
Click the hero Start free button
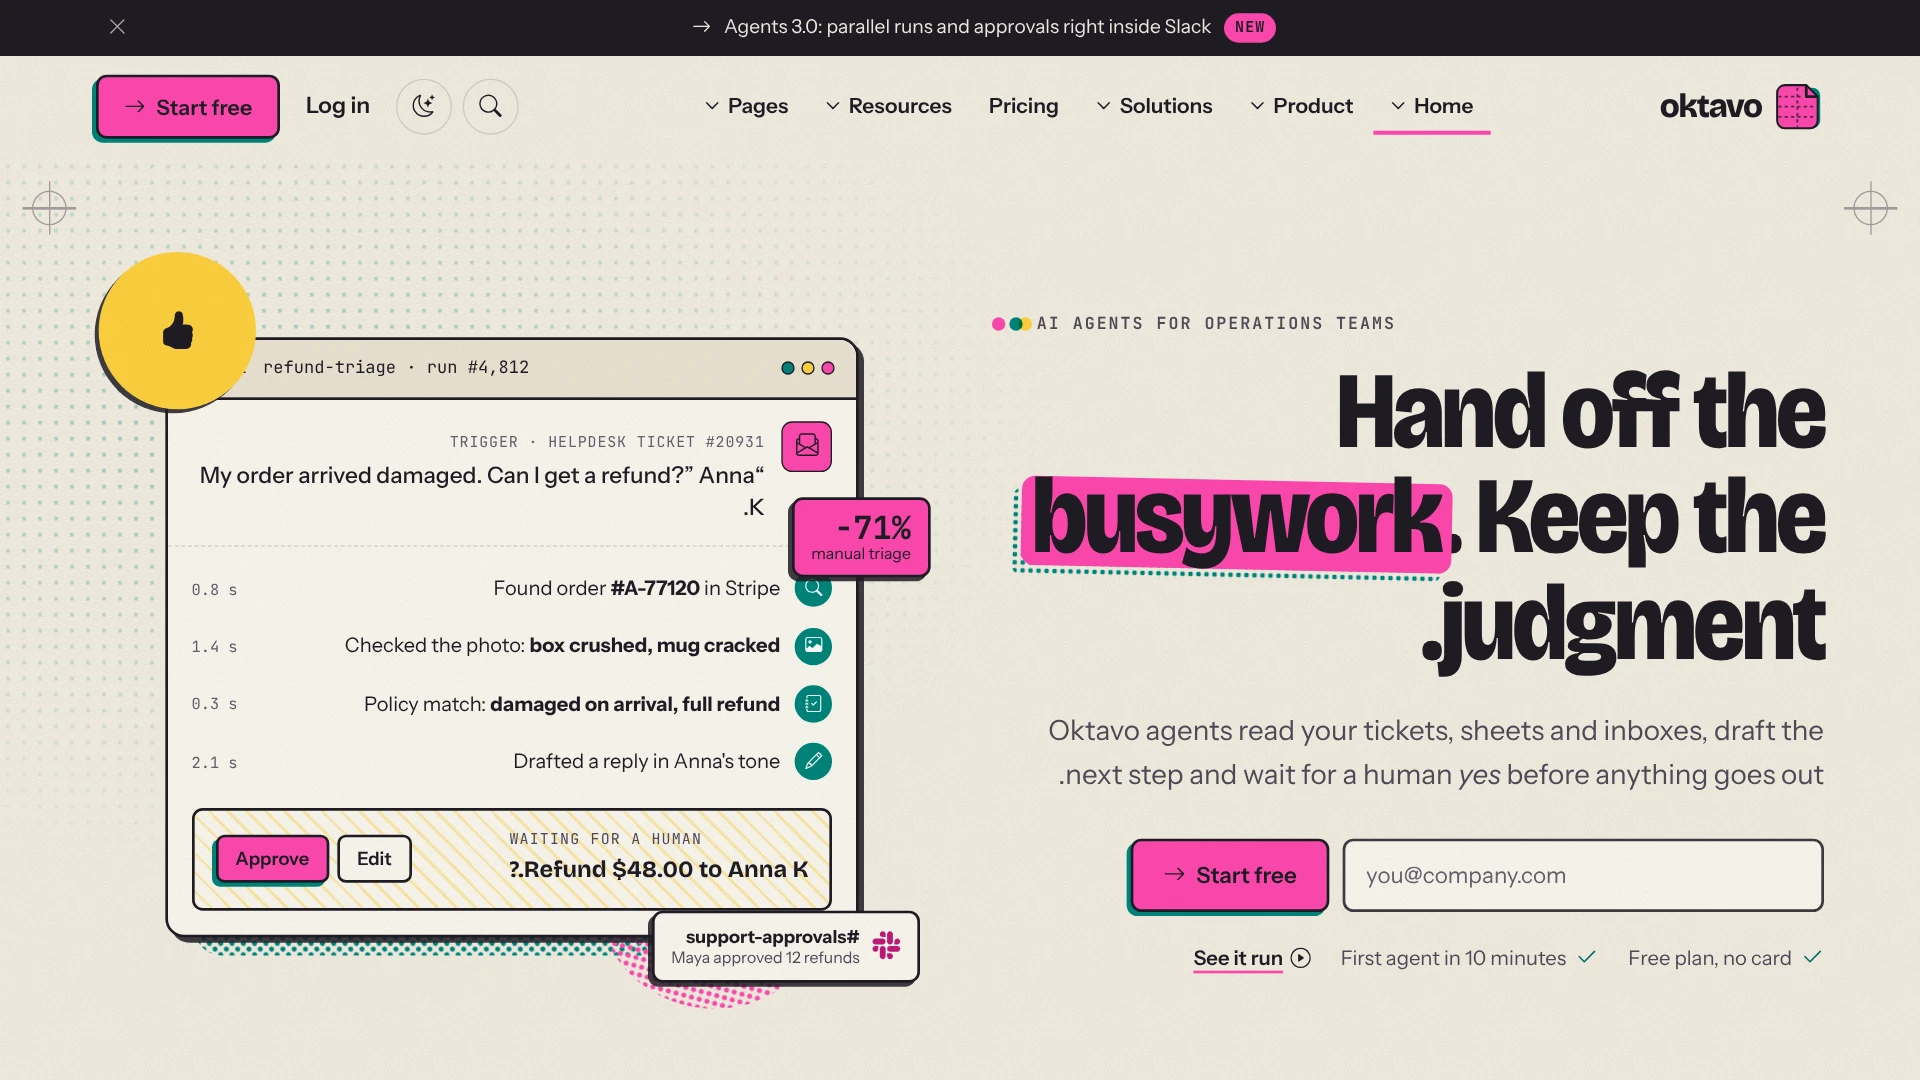tap(1230, 875)
